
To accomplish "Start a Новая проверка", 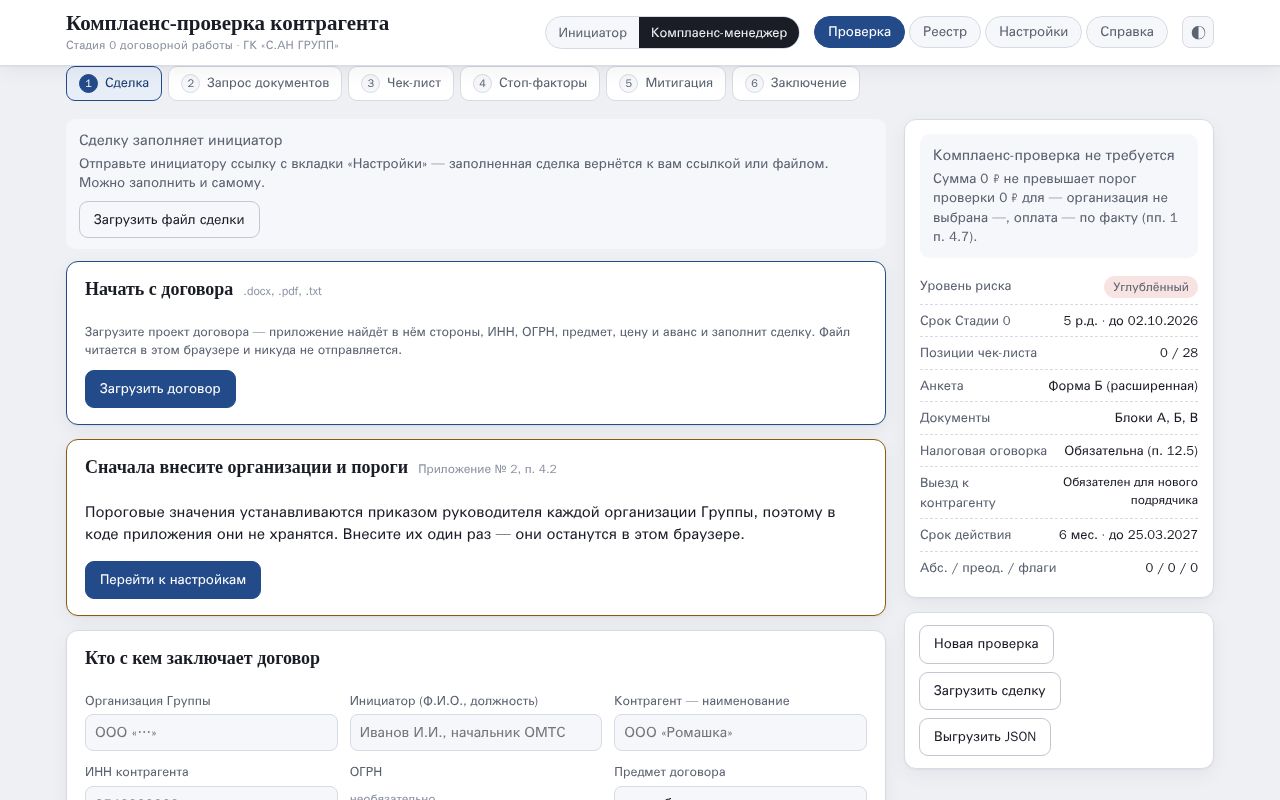I will pyautogui.click(x=986, y=644).
